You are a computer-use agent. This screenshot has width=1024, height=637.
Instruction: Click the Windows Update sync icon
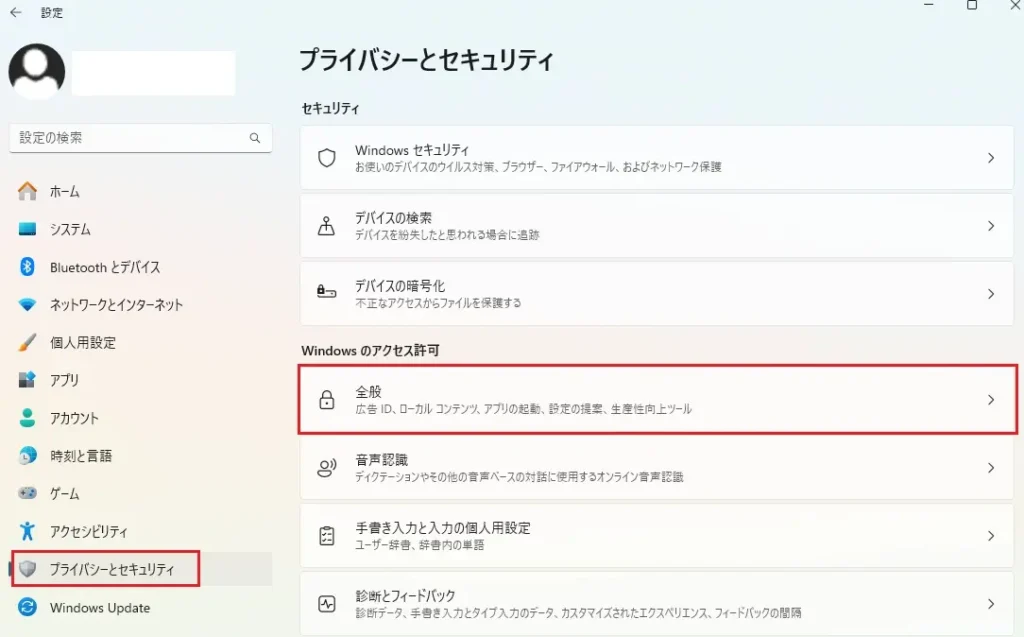[x=27, y=607]
